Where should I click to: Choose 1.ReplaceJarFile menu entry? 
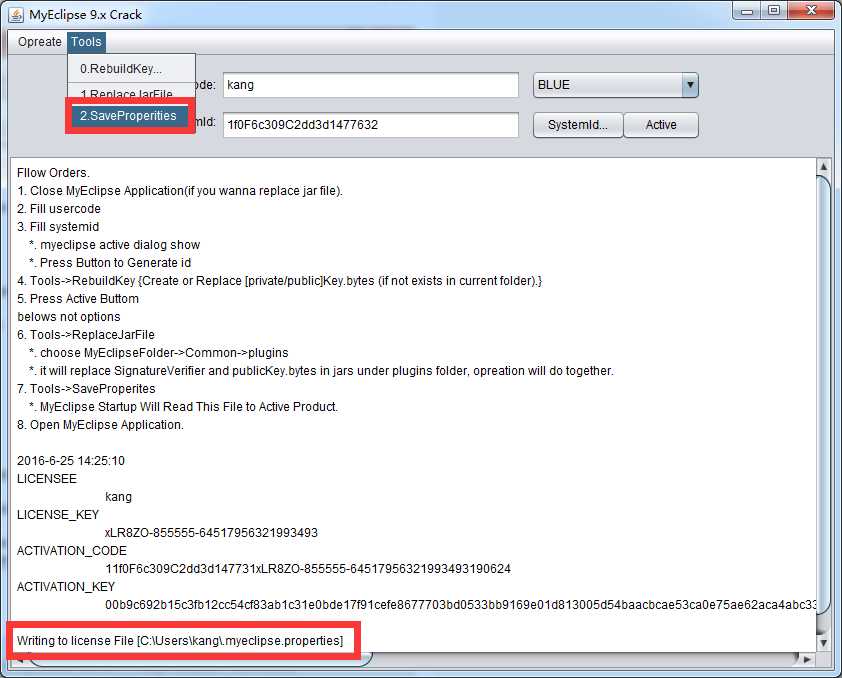pos(131,92)
